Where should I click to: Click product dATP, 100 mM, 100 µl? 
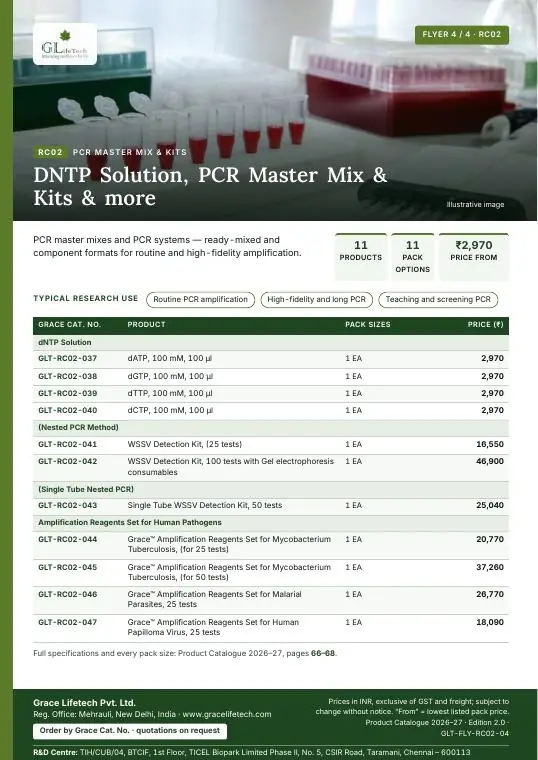point(170,359)
